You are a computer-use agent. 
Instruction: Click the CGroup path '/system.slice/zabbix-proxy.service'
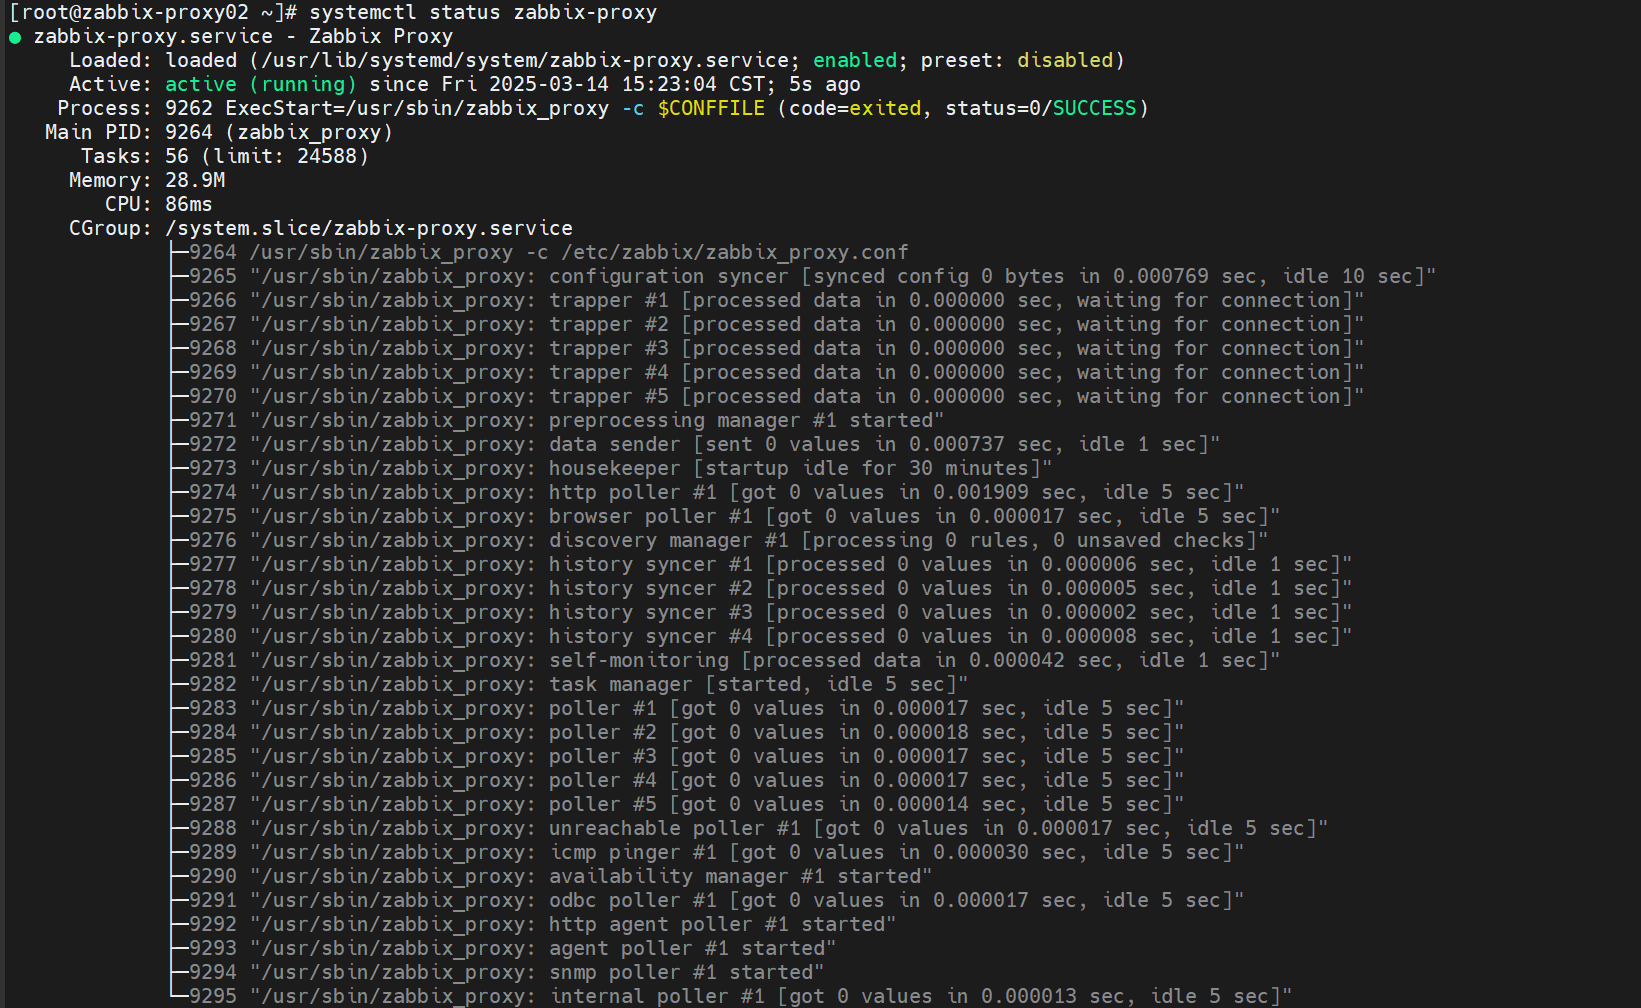[x=369, y=228]
